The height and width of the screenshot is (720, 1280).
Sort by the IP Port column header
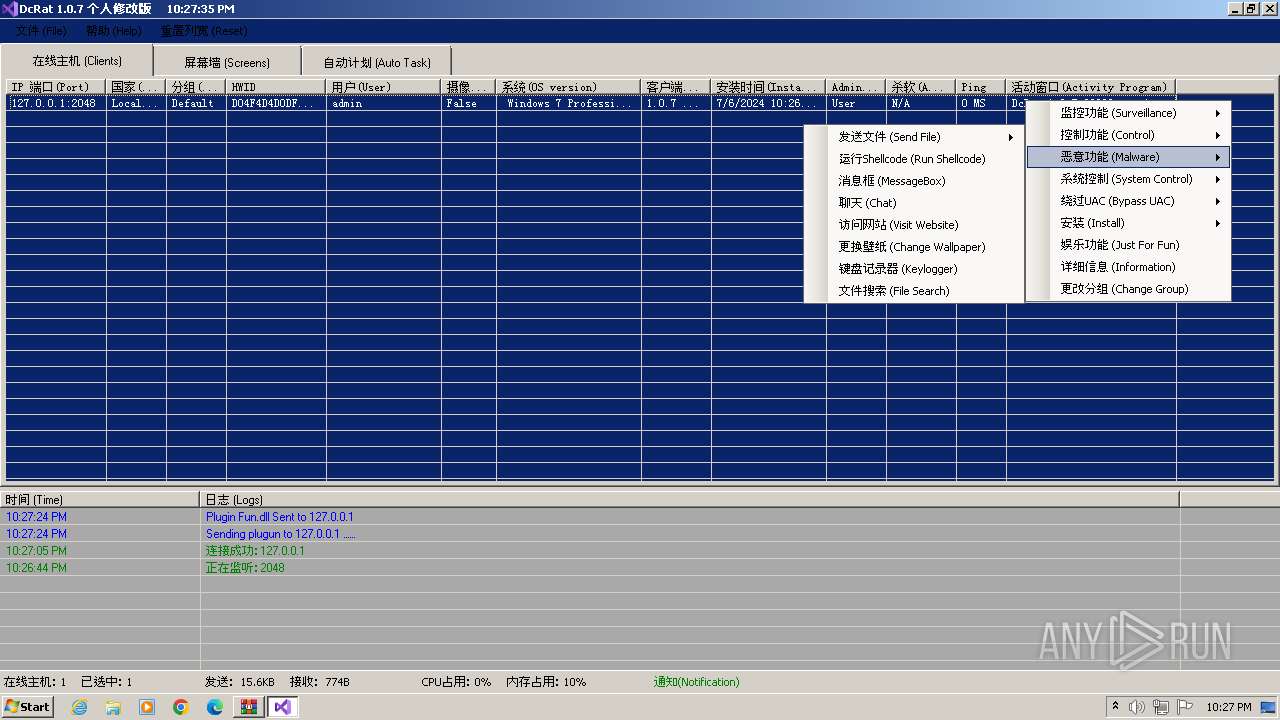[x=56, y=87]
